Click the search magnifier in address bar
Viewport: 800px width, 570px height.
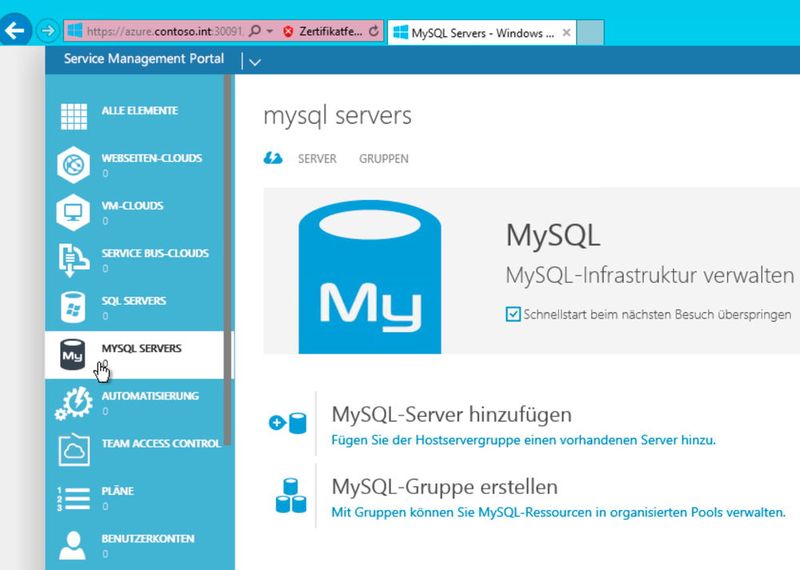coord(254,31)
